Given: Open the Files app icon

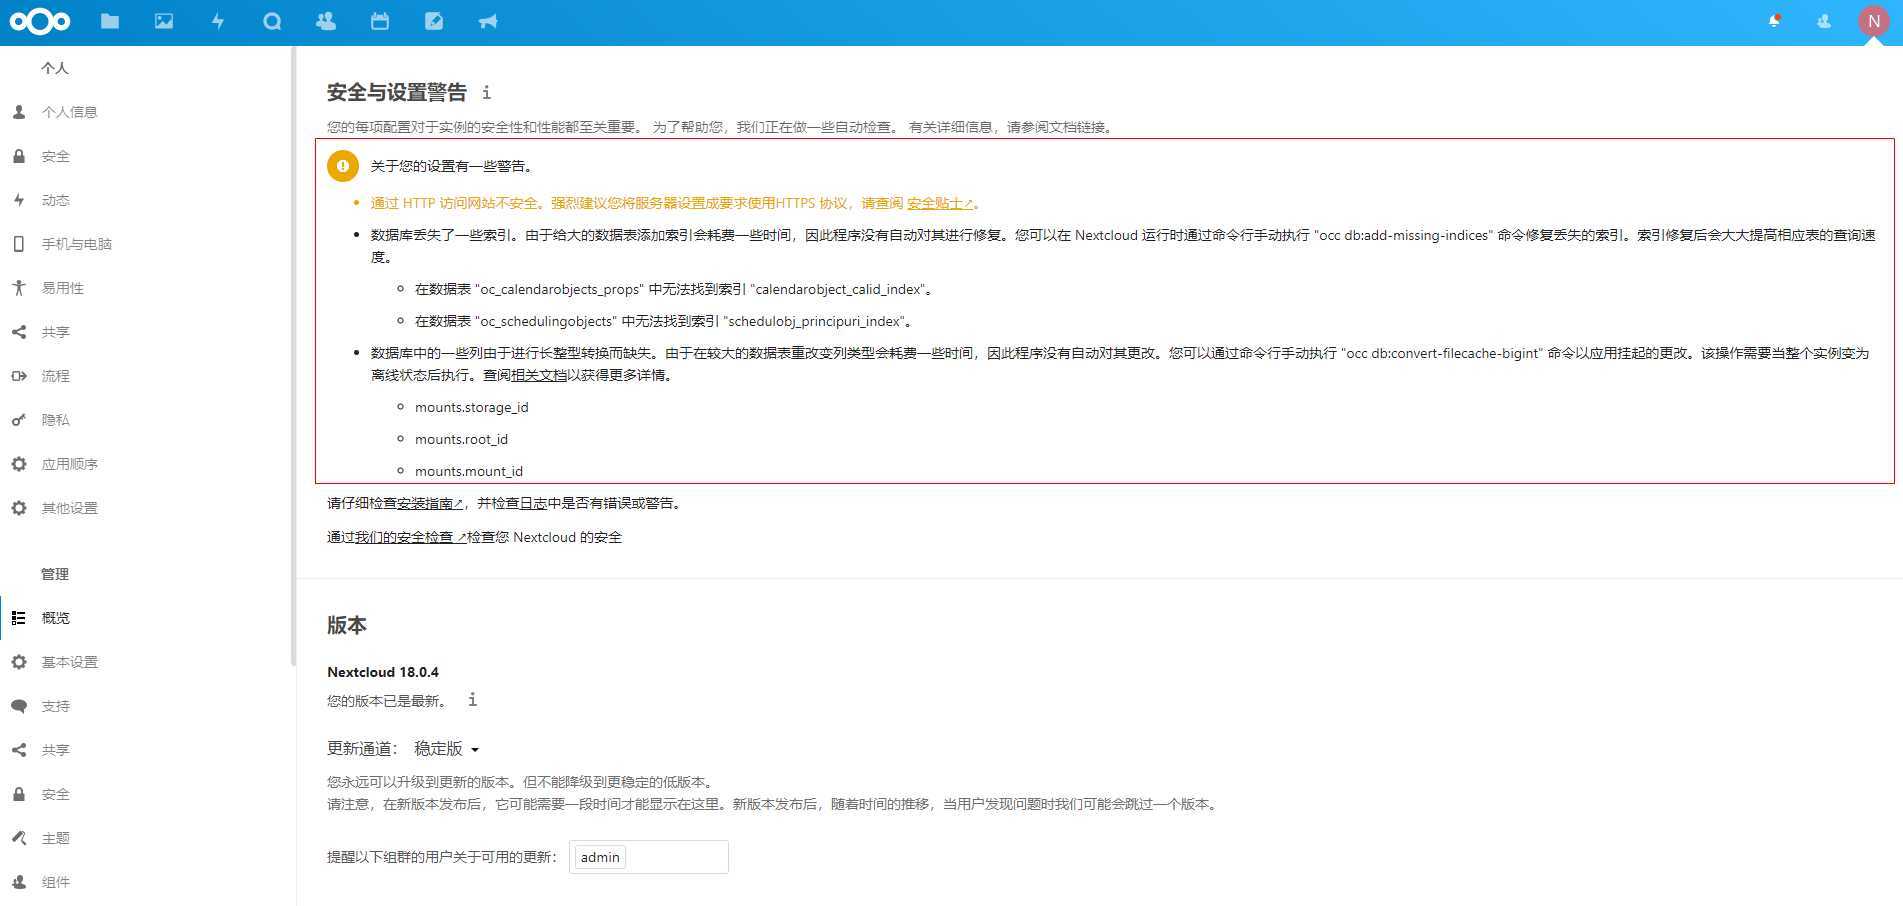Looking at the screenshot, I should (x=110, y=21).
